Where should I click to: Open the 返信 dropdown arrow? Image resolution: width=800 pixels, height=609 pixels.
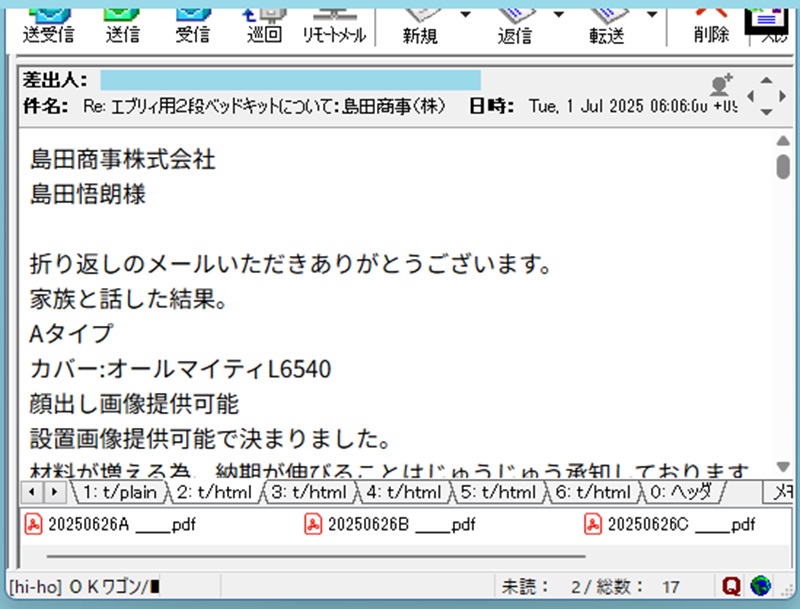pos(558,15)
